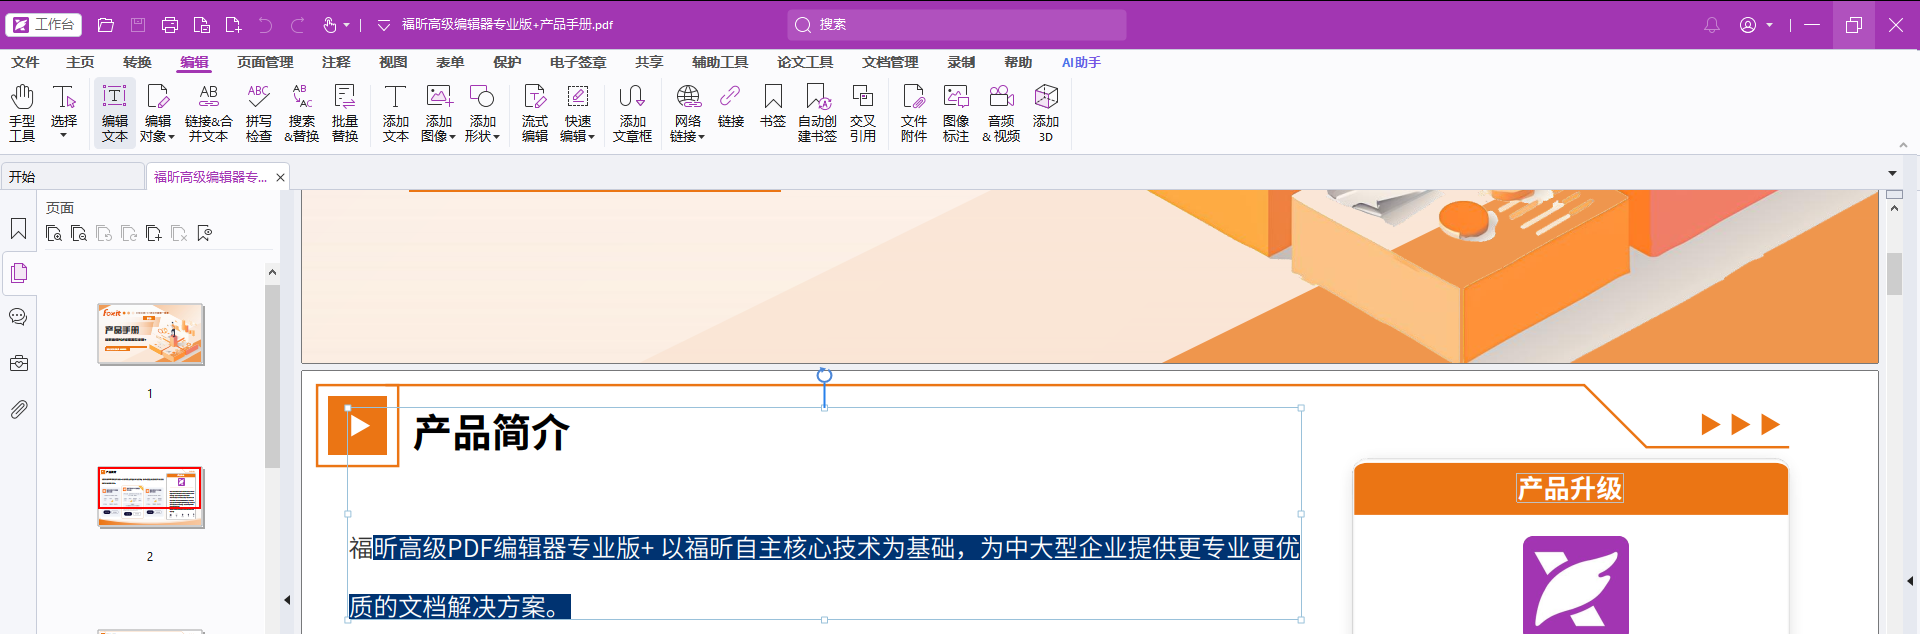1920x634 pixels.
Task: Click the rotation handle above text box
Action: 824,375
